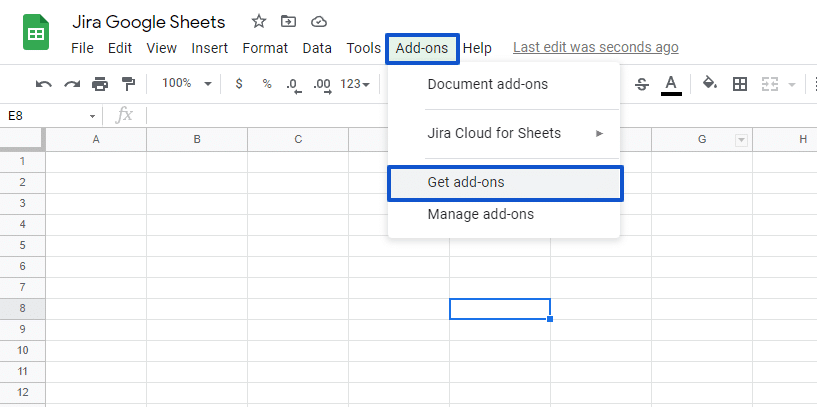Open the column G filter dropdown

[x=741, y=140]
